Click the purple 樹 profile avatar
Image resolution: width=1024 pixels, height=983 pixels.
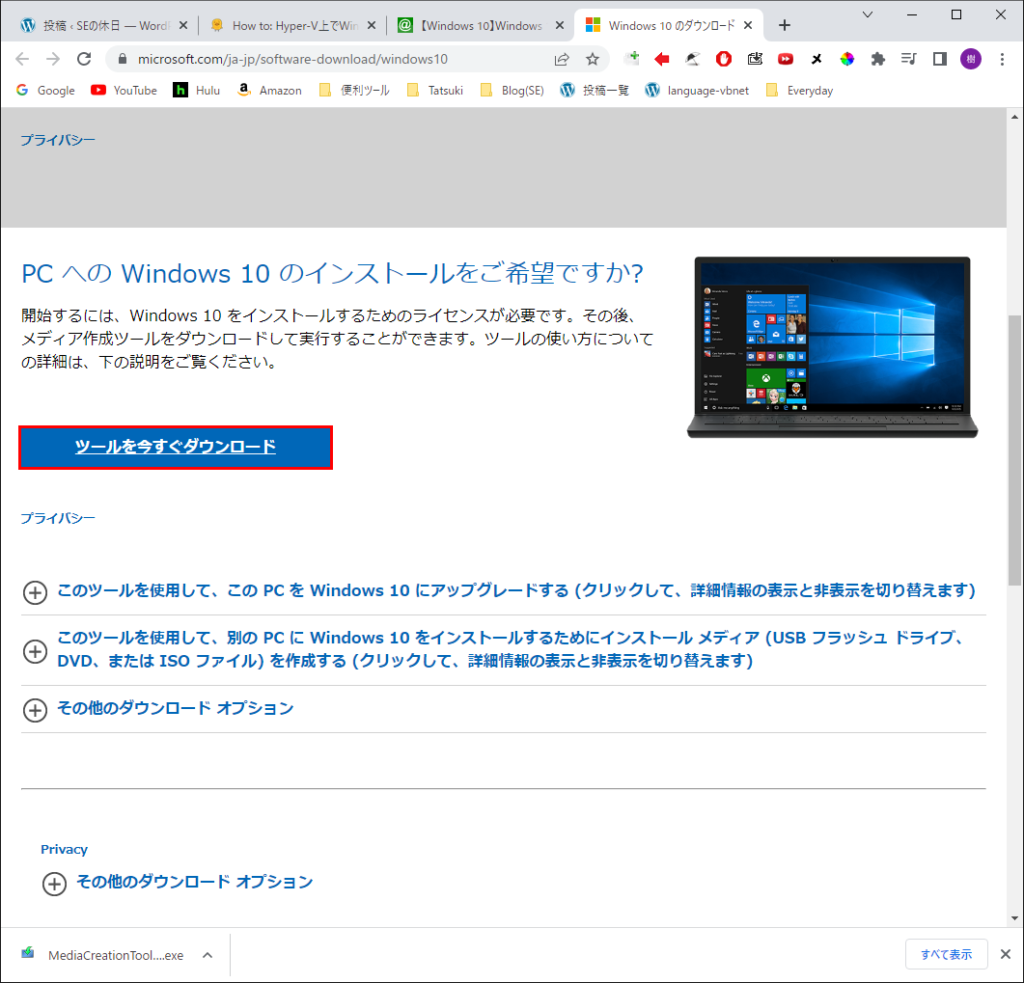point(970,59)
